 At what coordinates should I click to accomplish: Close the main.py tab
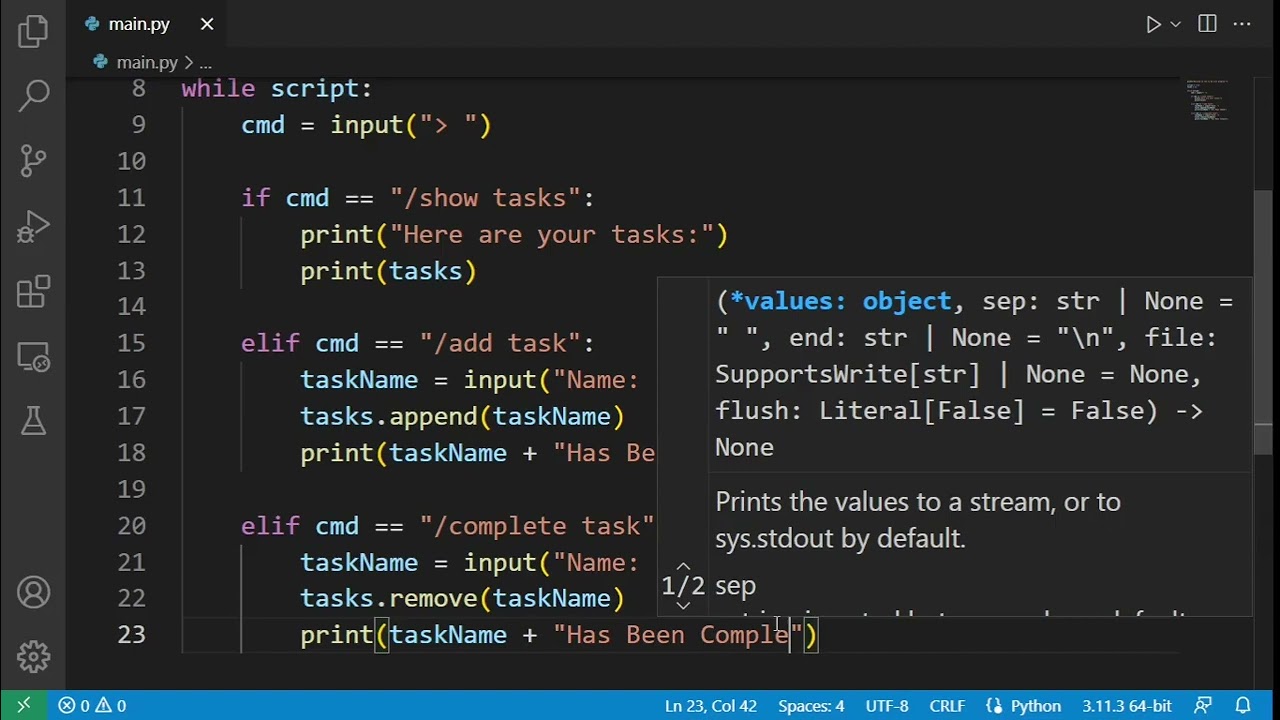click(207, 24)
